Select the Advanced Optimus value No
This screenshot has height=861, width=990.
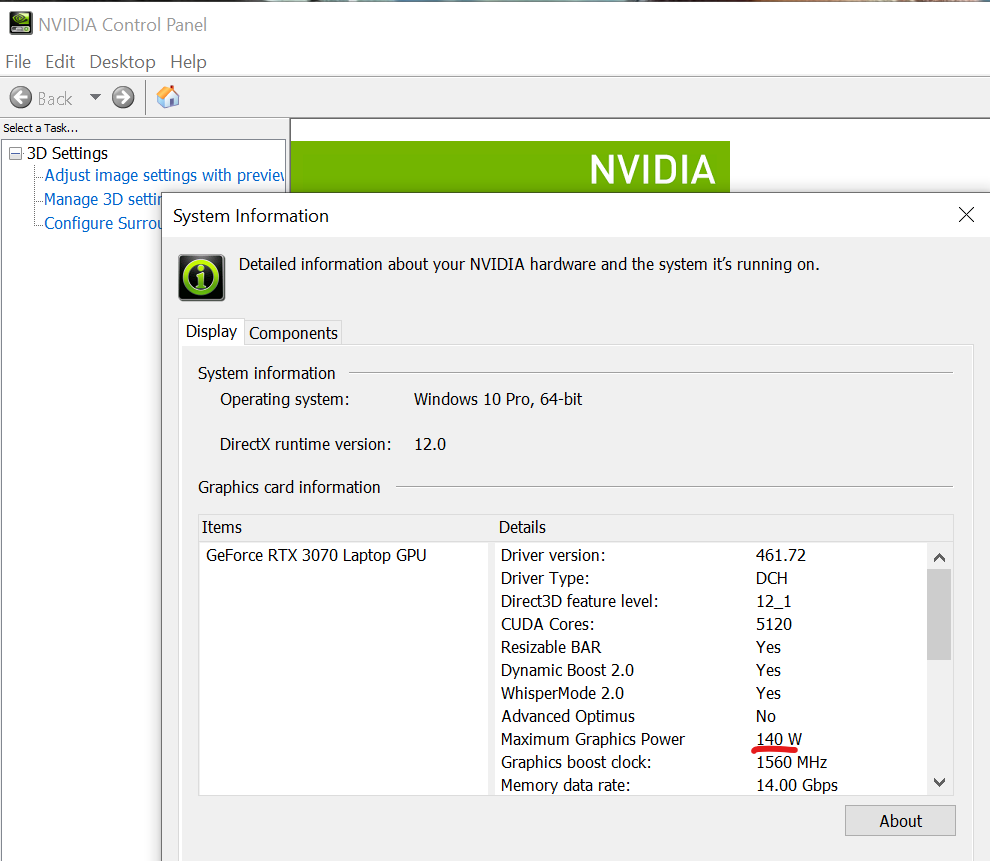tap(766, 716)
